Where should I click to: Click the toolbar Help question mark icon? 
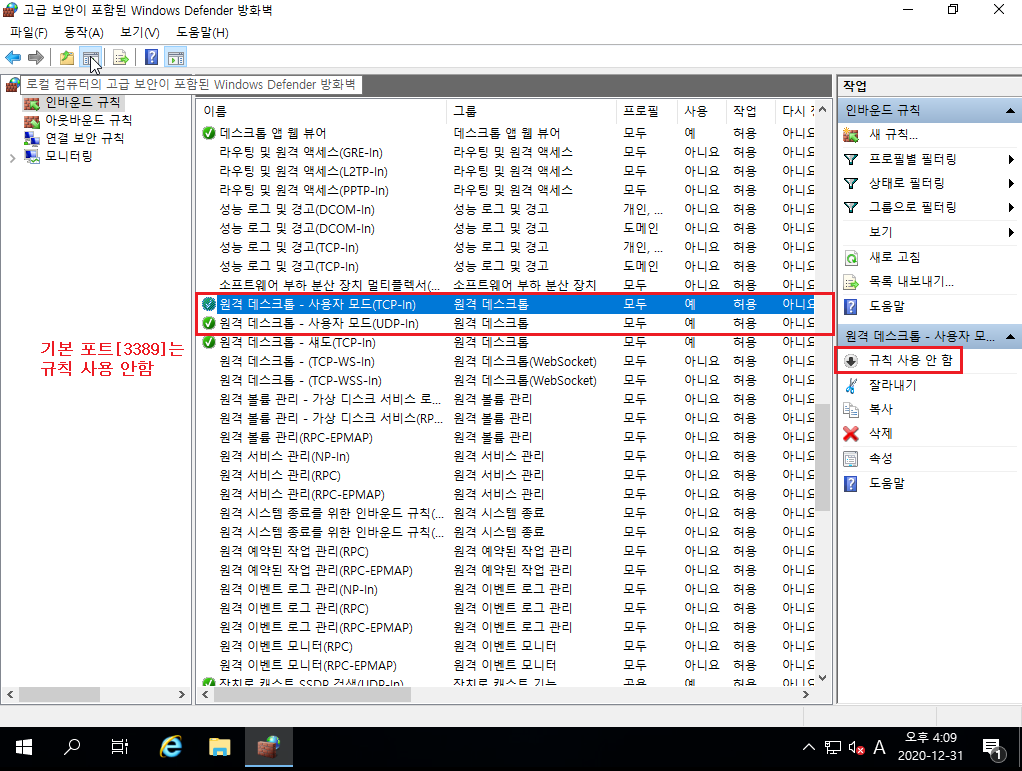click(x=151, y=57)
